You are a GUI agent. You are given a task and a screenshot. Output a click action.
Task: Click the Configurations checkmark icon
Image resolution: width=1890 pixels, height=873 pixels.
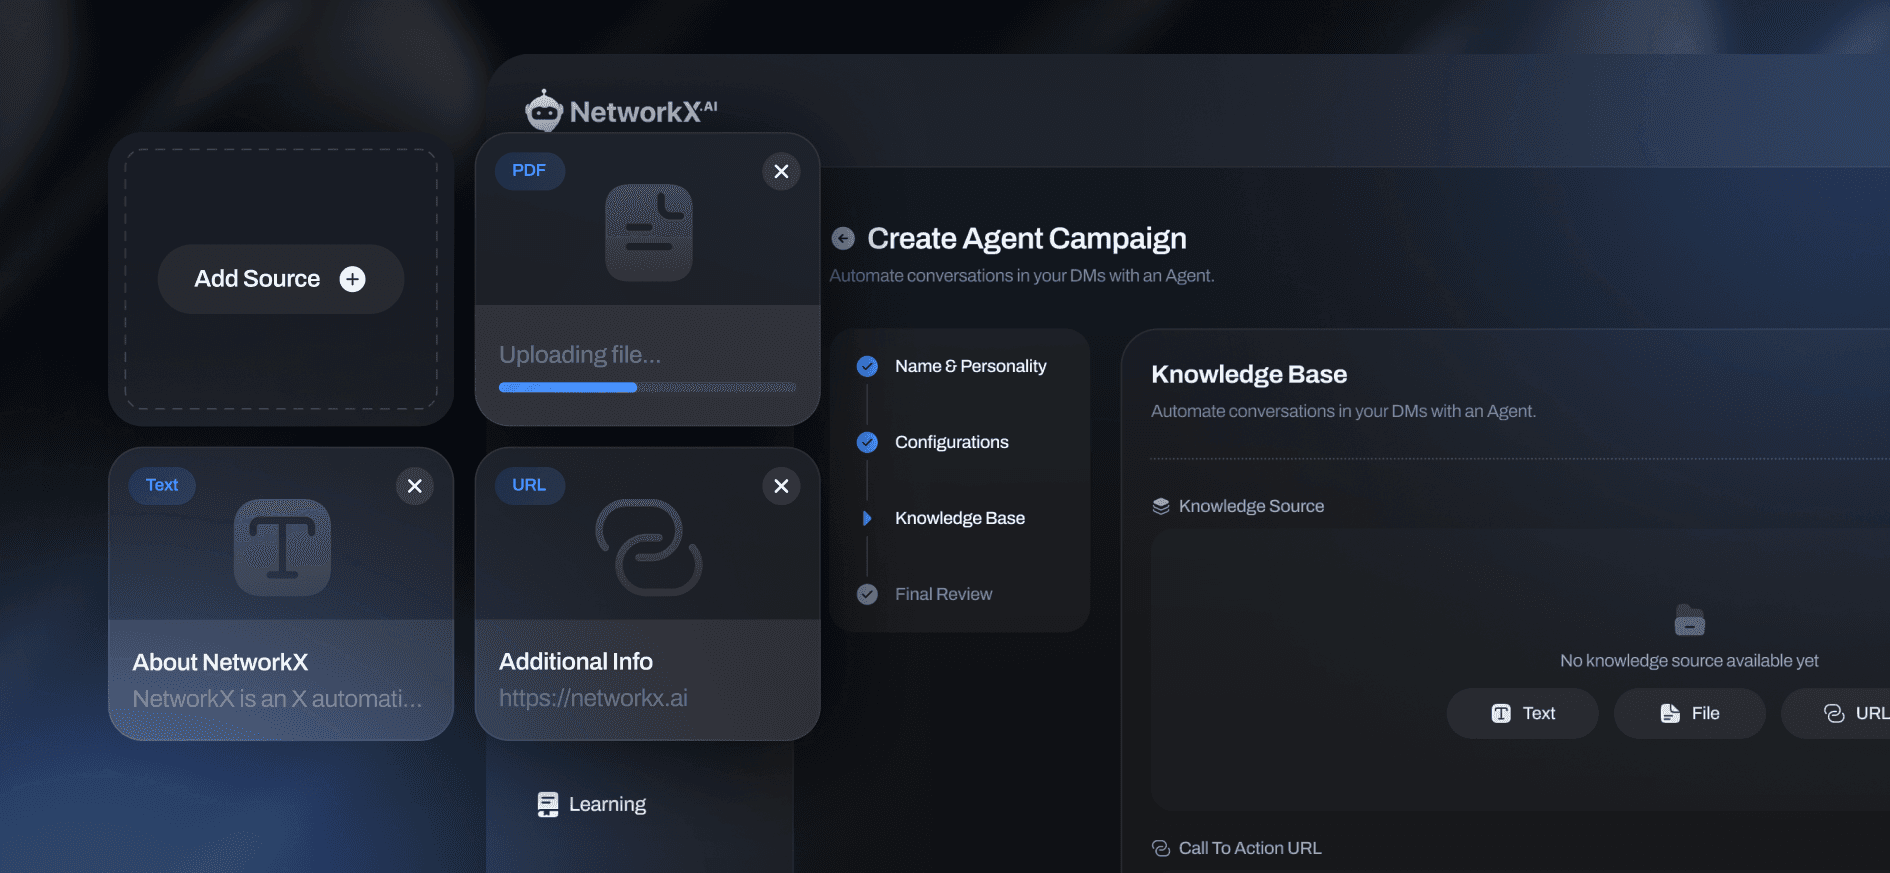pos(867,442)
